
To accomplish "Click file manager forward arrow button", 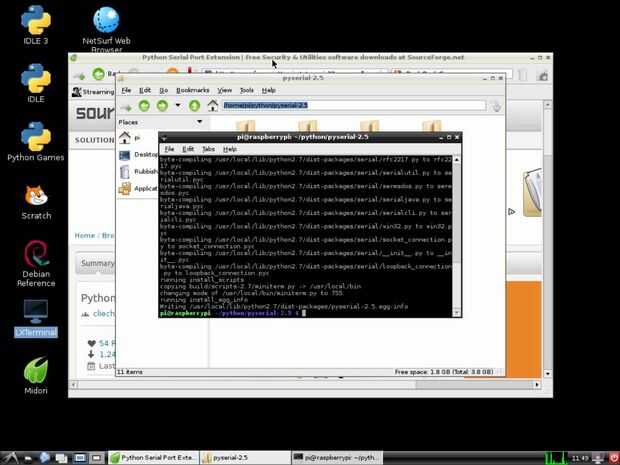I will click(x=162, y=106).
